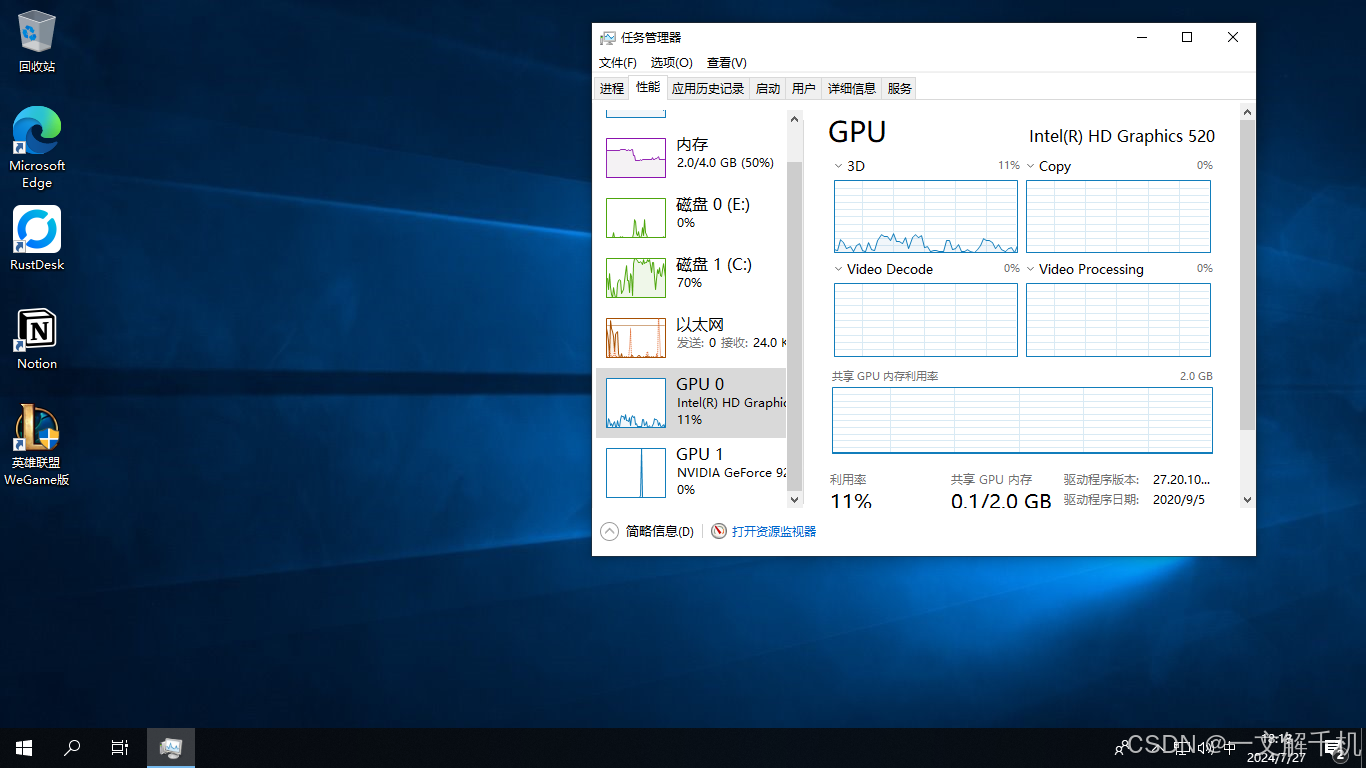Open Windows search on the taskbar
Screen dimensions: 1366x768
click(x=71, y=747)
